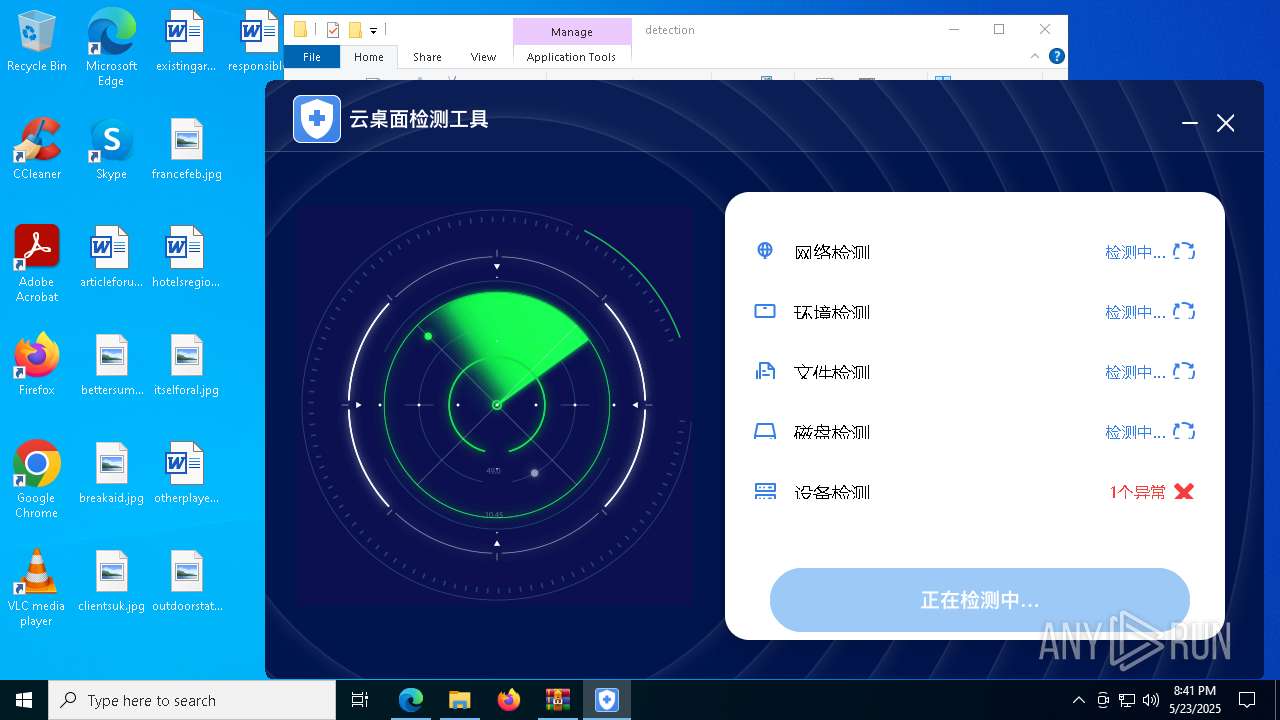Select the hotelsregio... Word document
The width and height of the screenshot is (1280, 720).
[186, 257]
